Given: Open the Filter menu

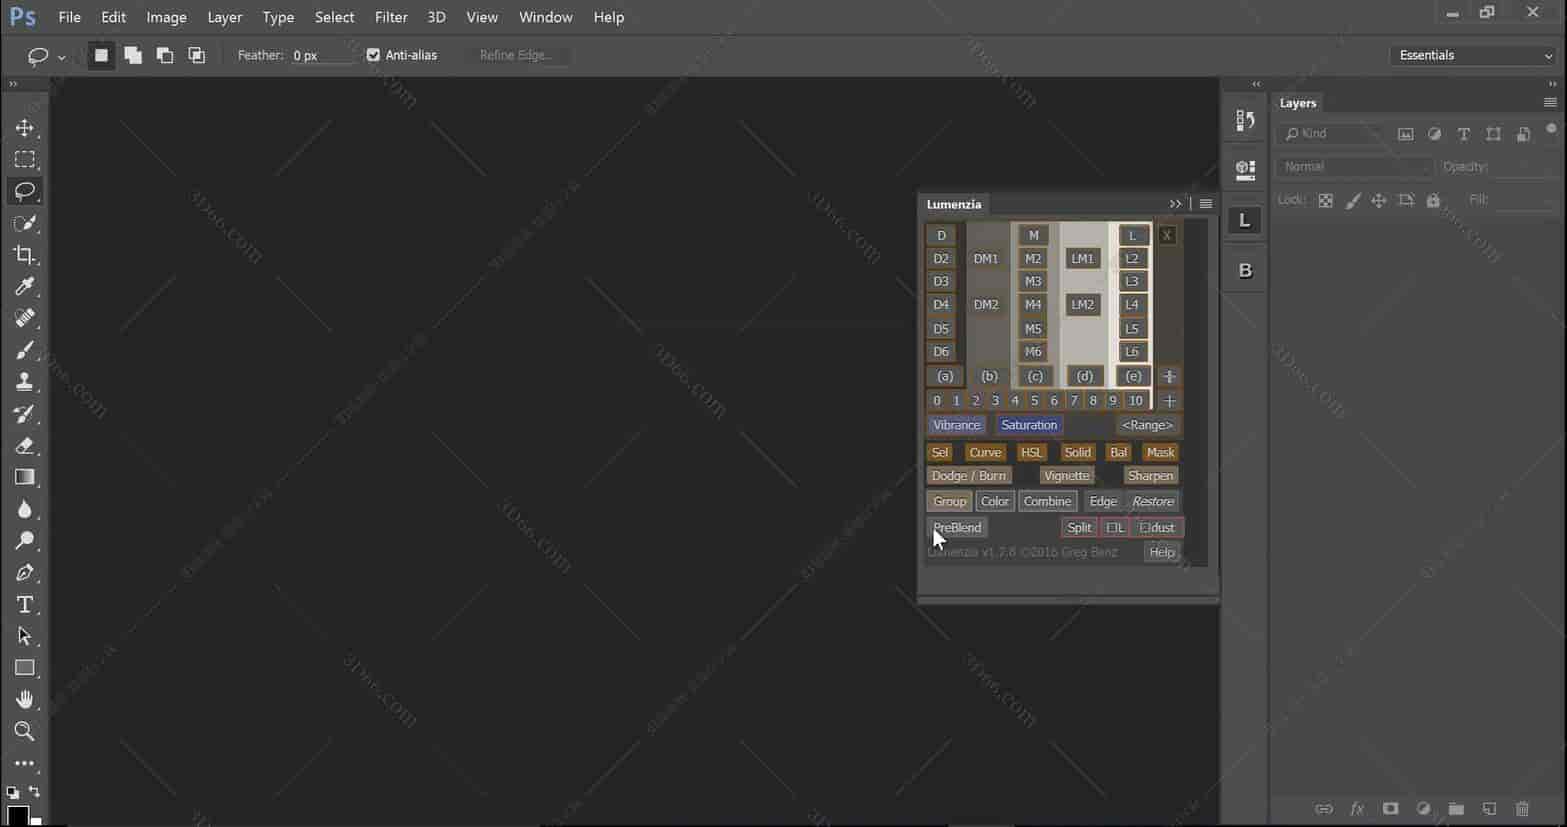Looking at the screenshot, I should 391,17.
